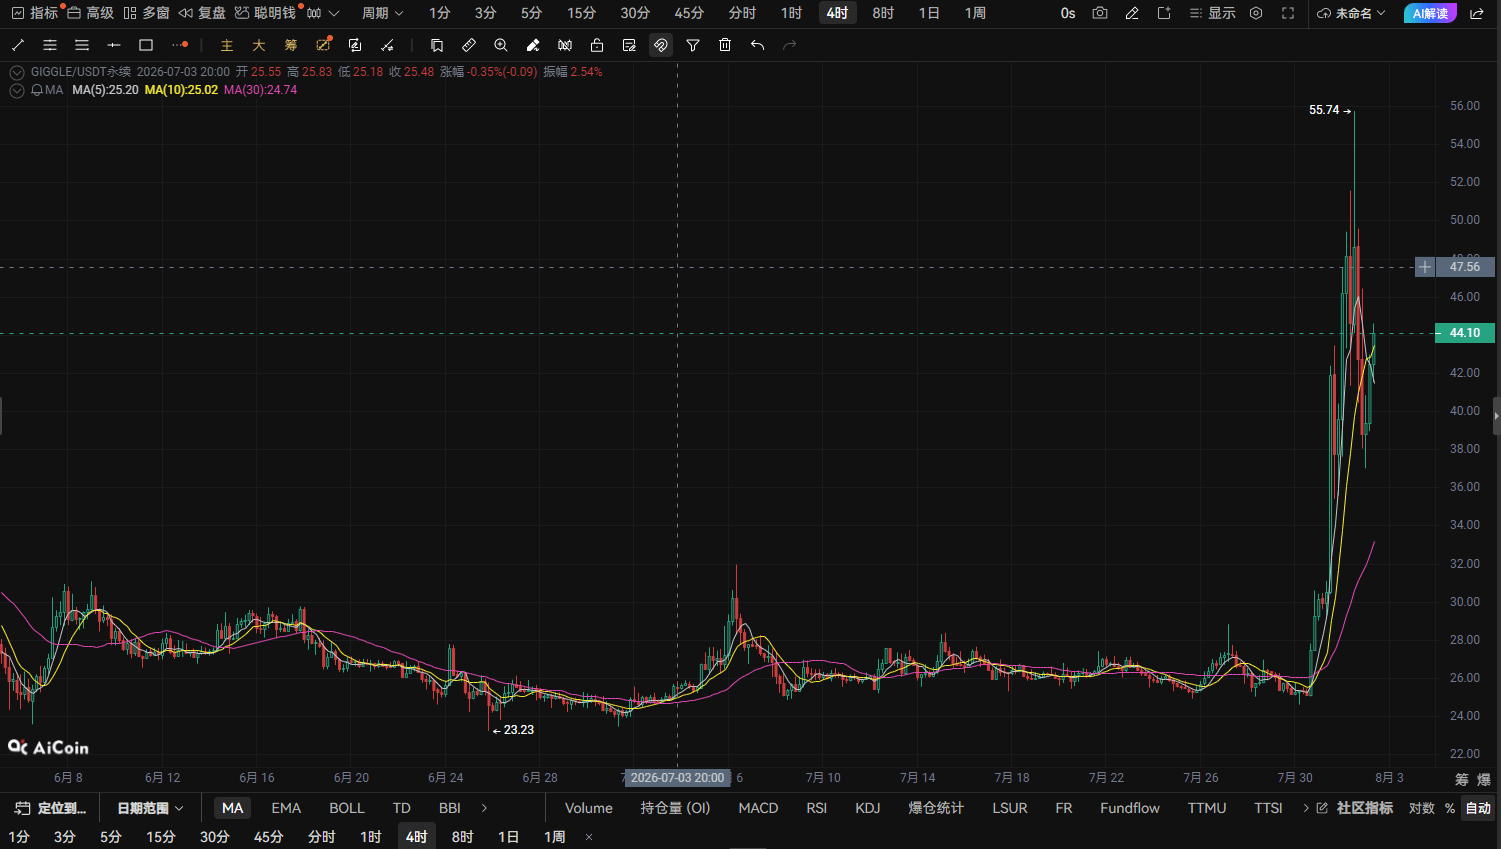Screen dimensions: 1501x849
Task: Open the 多窗 multi-window layout
Action: coord(146,13)
